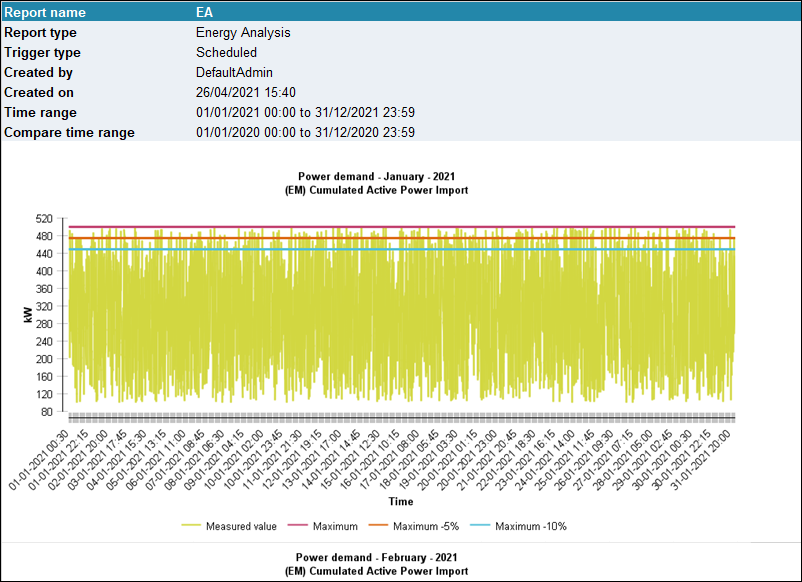Click the 520 tick on the y-axis
Image resolution: width=802 pixels, height=582 pixels.
(45, 218)
